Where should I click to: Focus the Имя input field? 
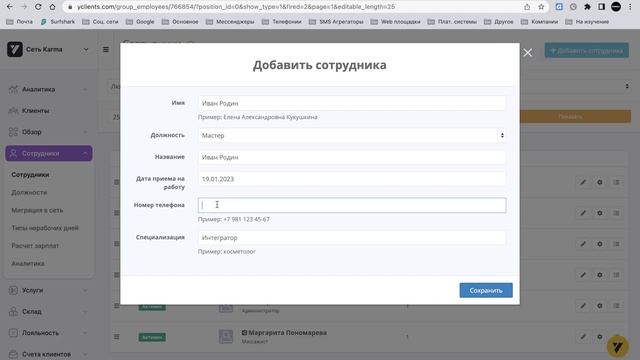tap(352, 103)
